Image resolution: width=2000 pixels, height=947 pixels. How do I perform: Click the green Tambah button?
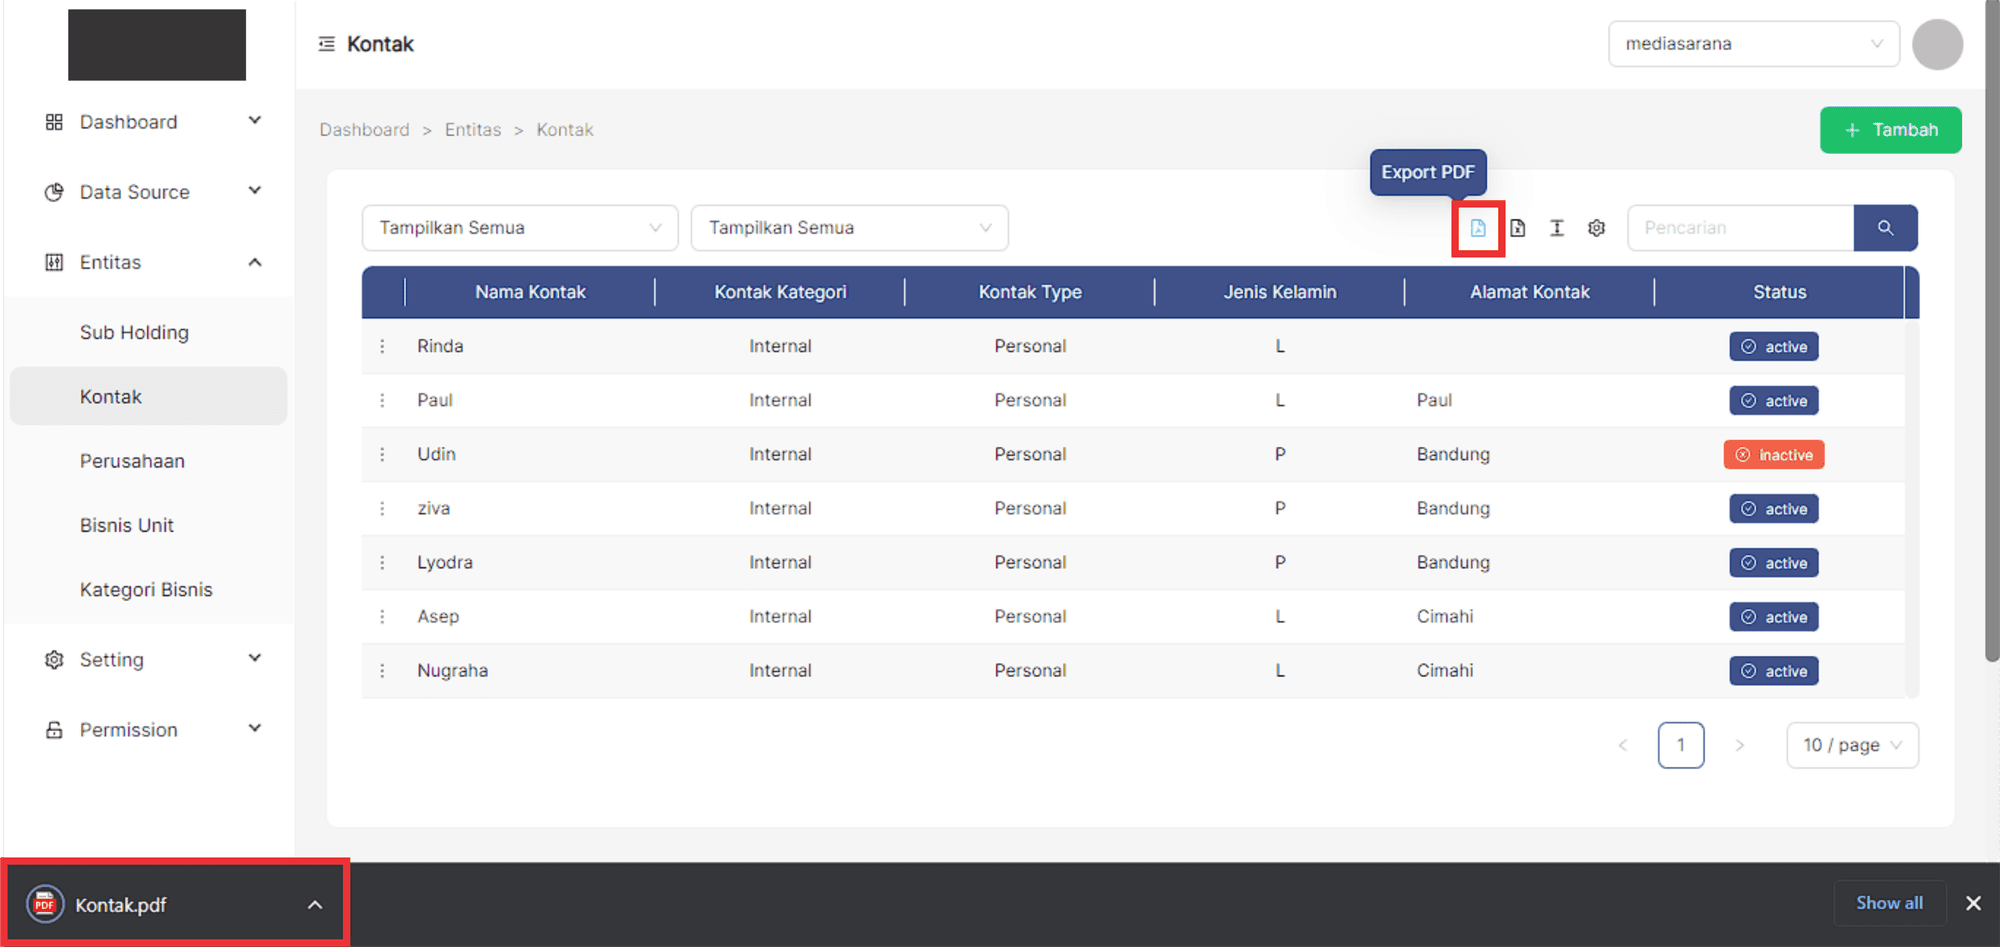coord(1889,130)
